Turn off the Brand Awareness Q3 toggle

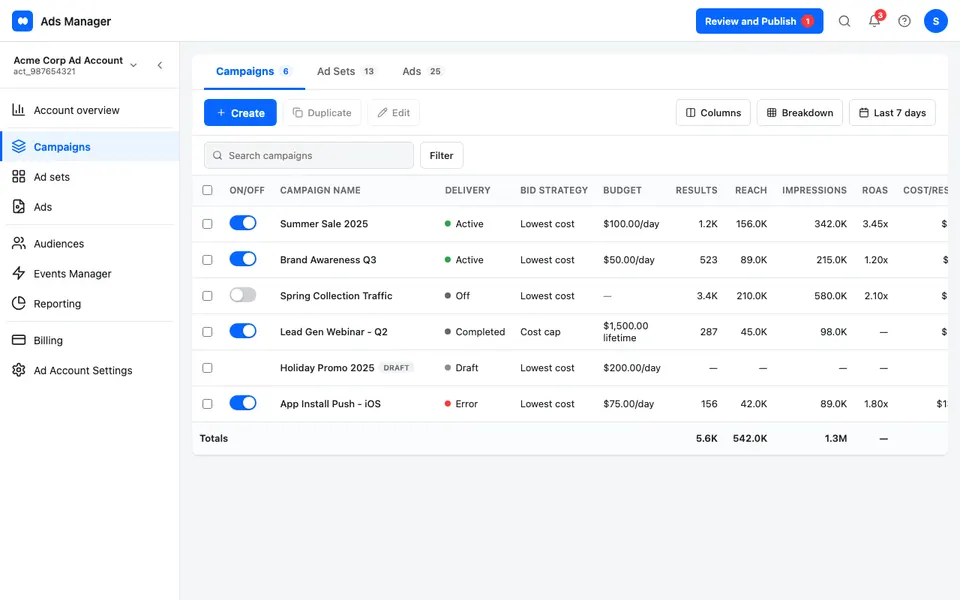[243, 259]
